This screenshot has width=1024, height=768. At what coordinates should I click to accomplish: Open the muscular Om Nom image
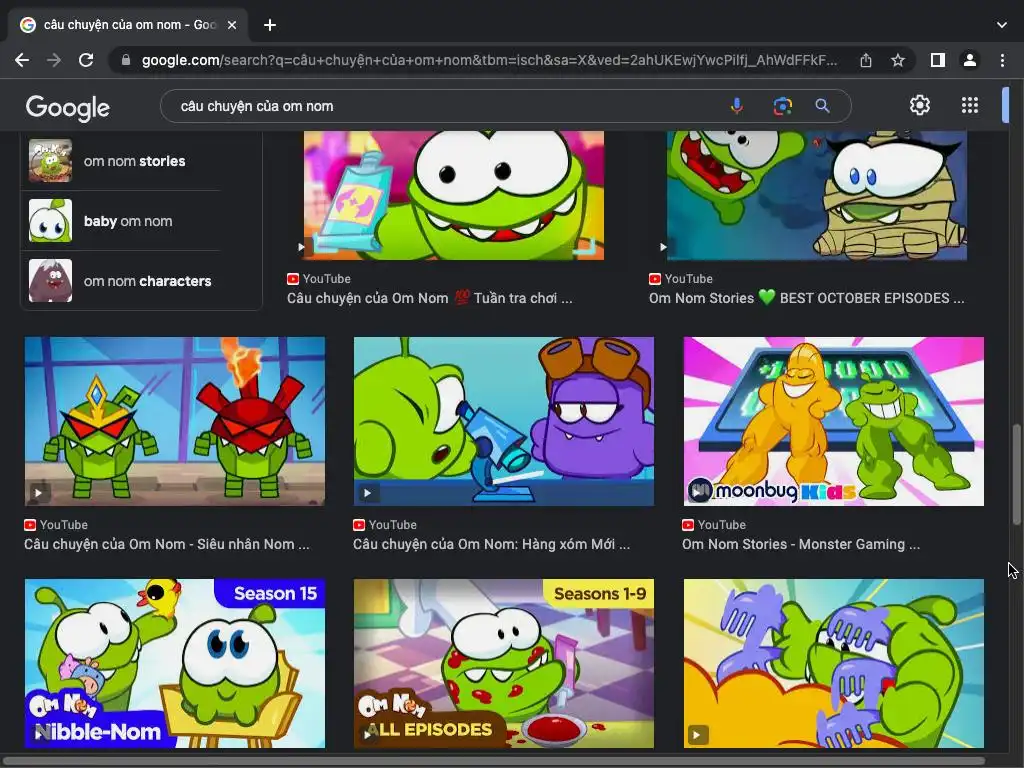pyautogui.click(x=833, y=663)
